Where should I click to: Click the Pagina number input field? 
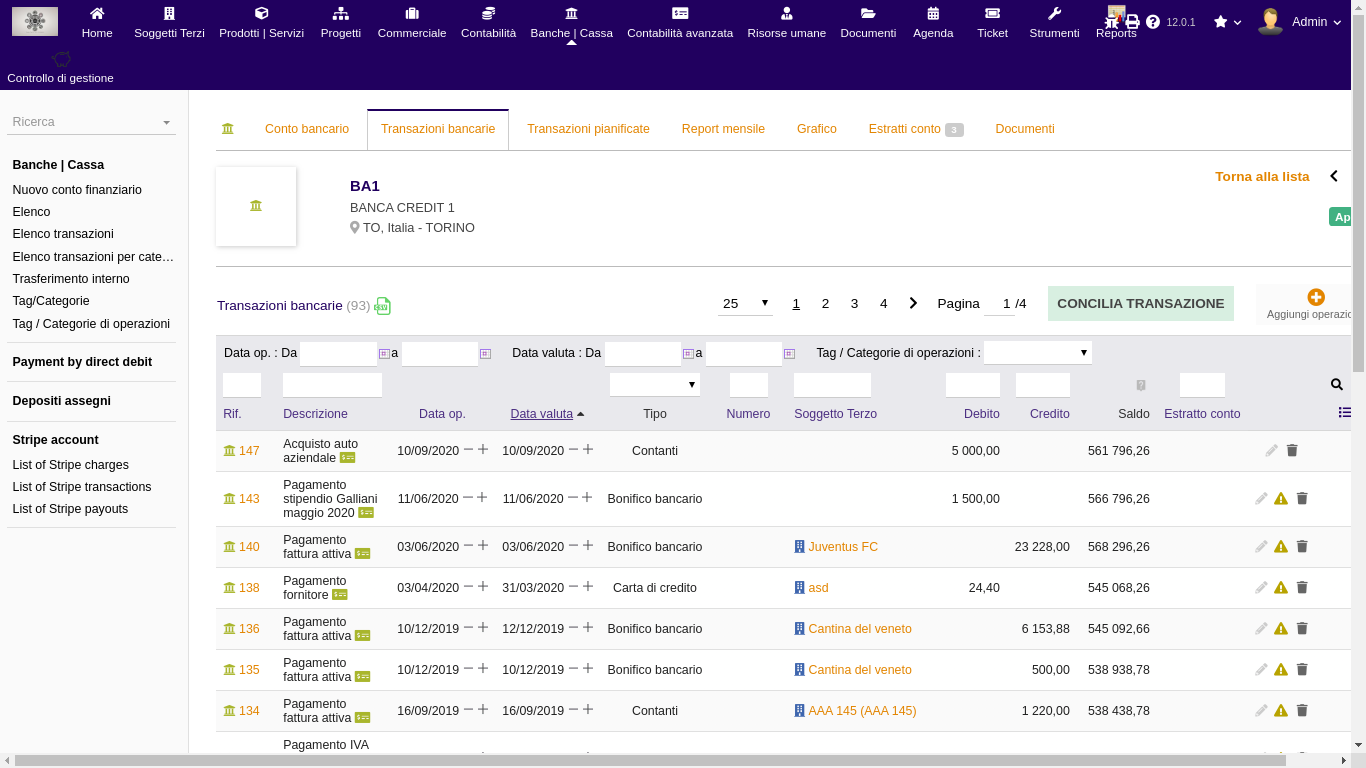tap(999, 303)
